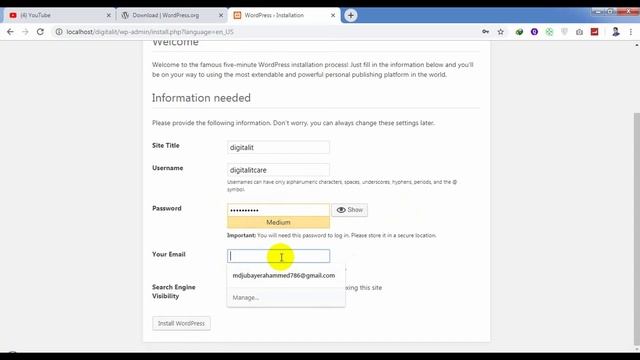Image resolution: width=640 pixels, height=360 pixels.
Task: Click the Username field containing digitalitcare
Action: pyautogui.click(x=278, y=170)
